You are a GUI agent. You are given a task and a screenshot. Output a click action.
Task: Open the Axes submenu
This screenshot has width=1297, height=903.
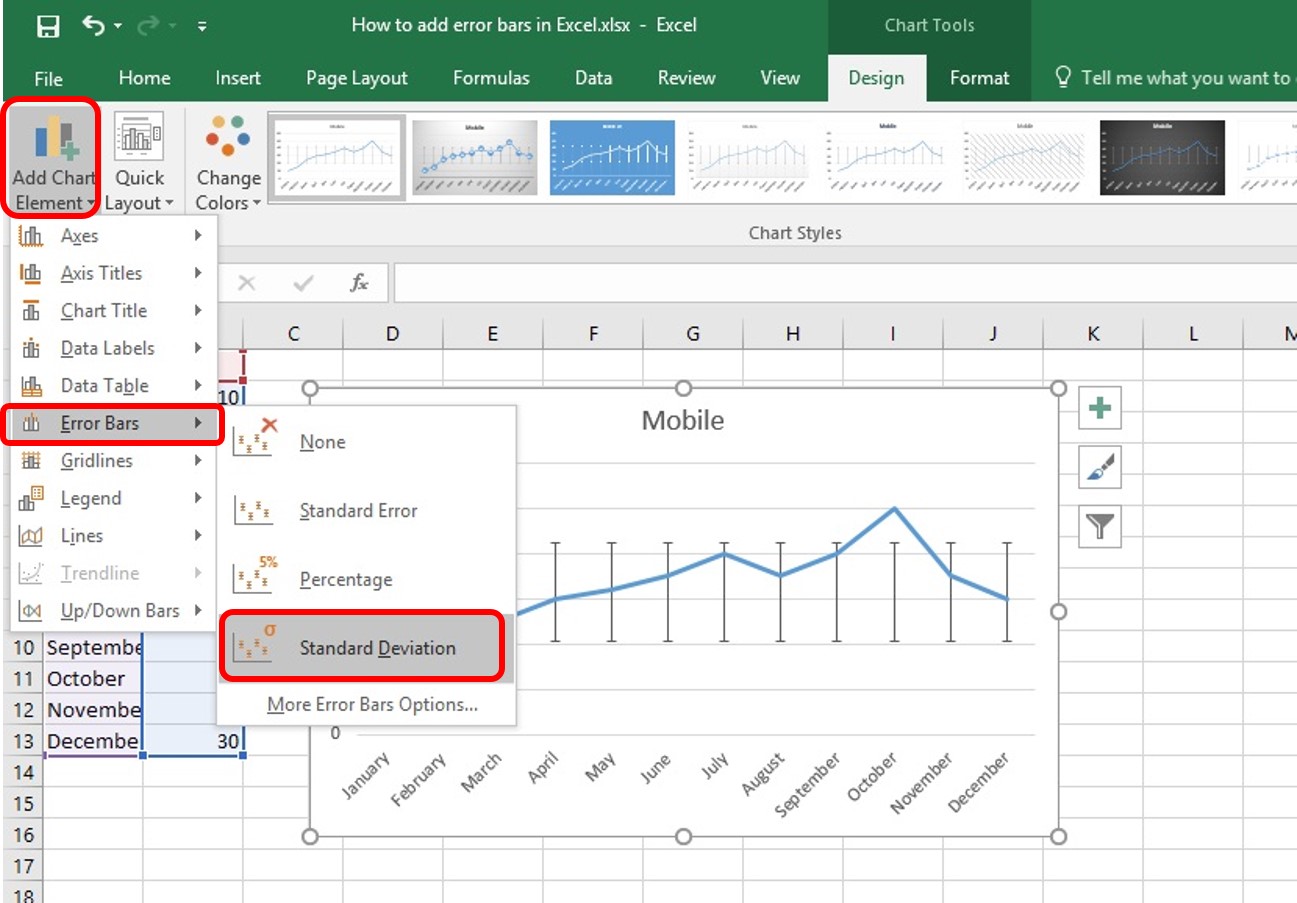coord(113,236)
